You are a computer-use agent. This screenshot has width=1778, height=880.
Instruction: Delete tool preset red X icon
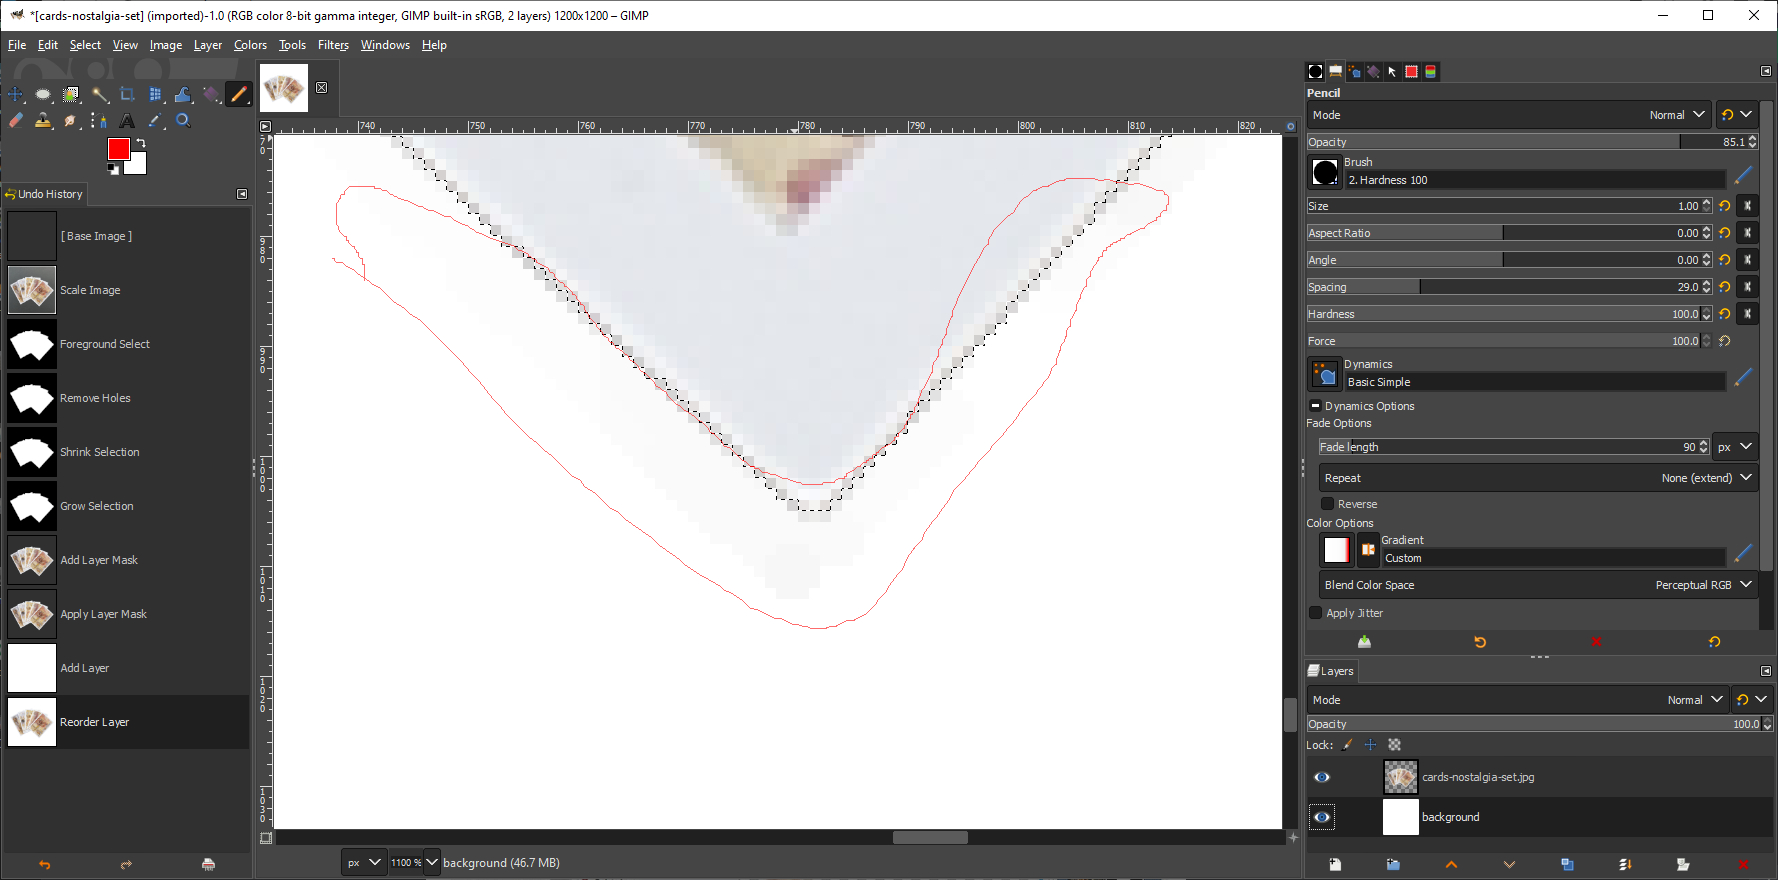1597,642
